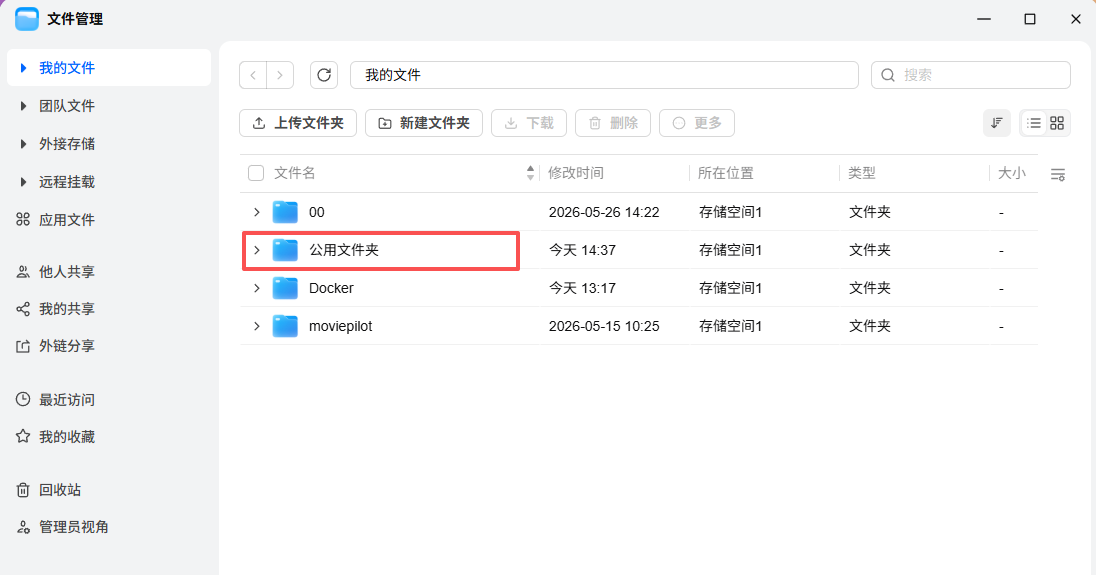Click the 所在位置 column header
The width and height of the screenshot is (1096, 575).
(x=726, y=173)
